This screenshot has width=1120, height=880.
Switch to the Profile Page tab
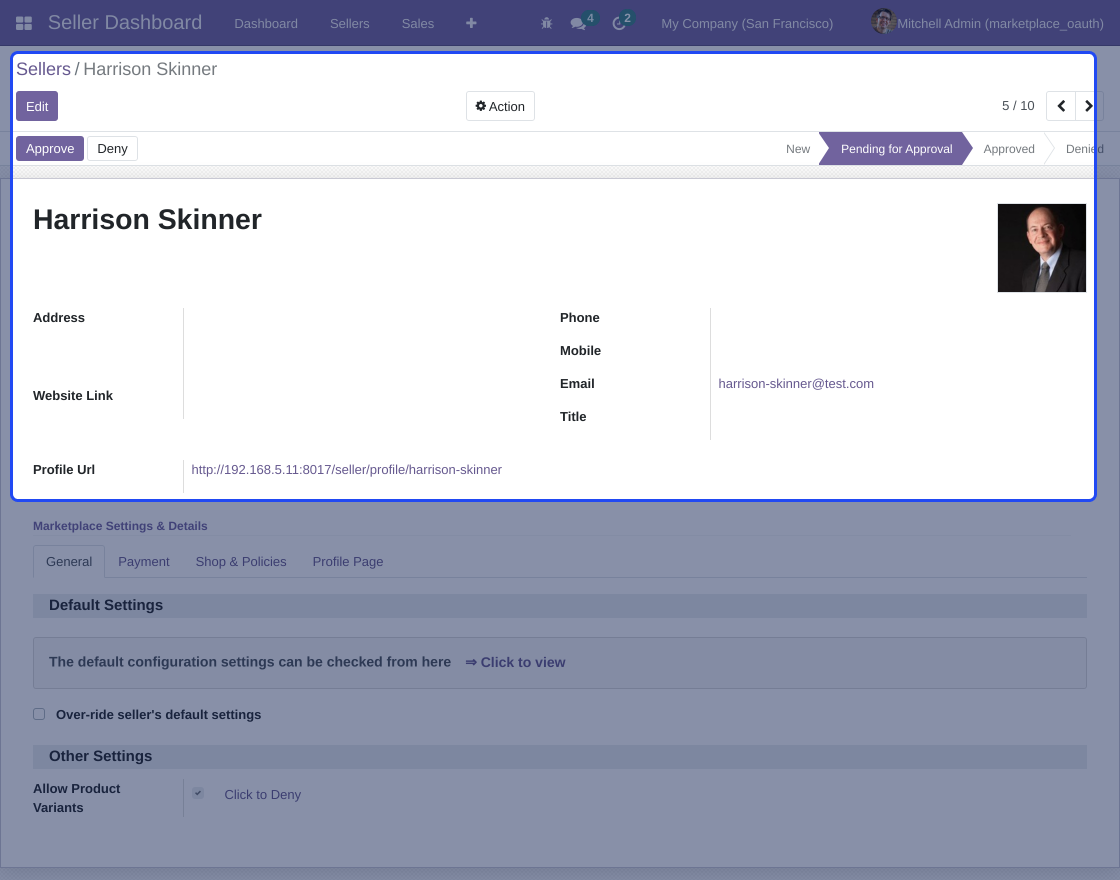(x=348, y=561)
